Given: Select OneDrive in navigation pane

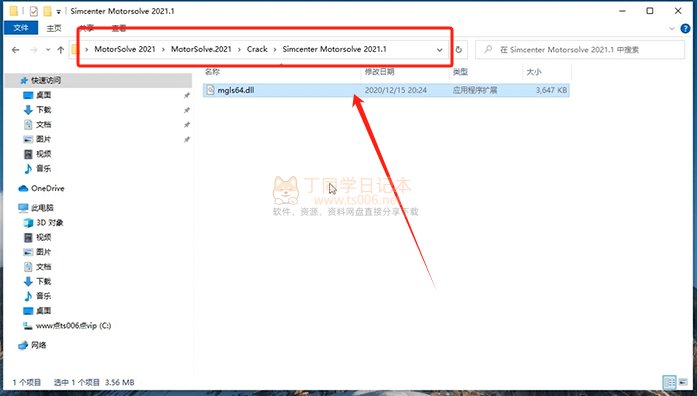Looking at the screenshot, I should (x=48, y=188).
